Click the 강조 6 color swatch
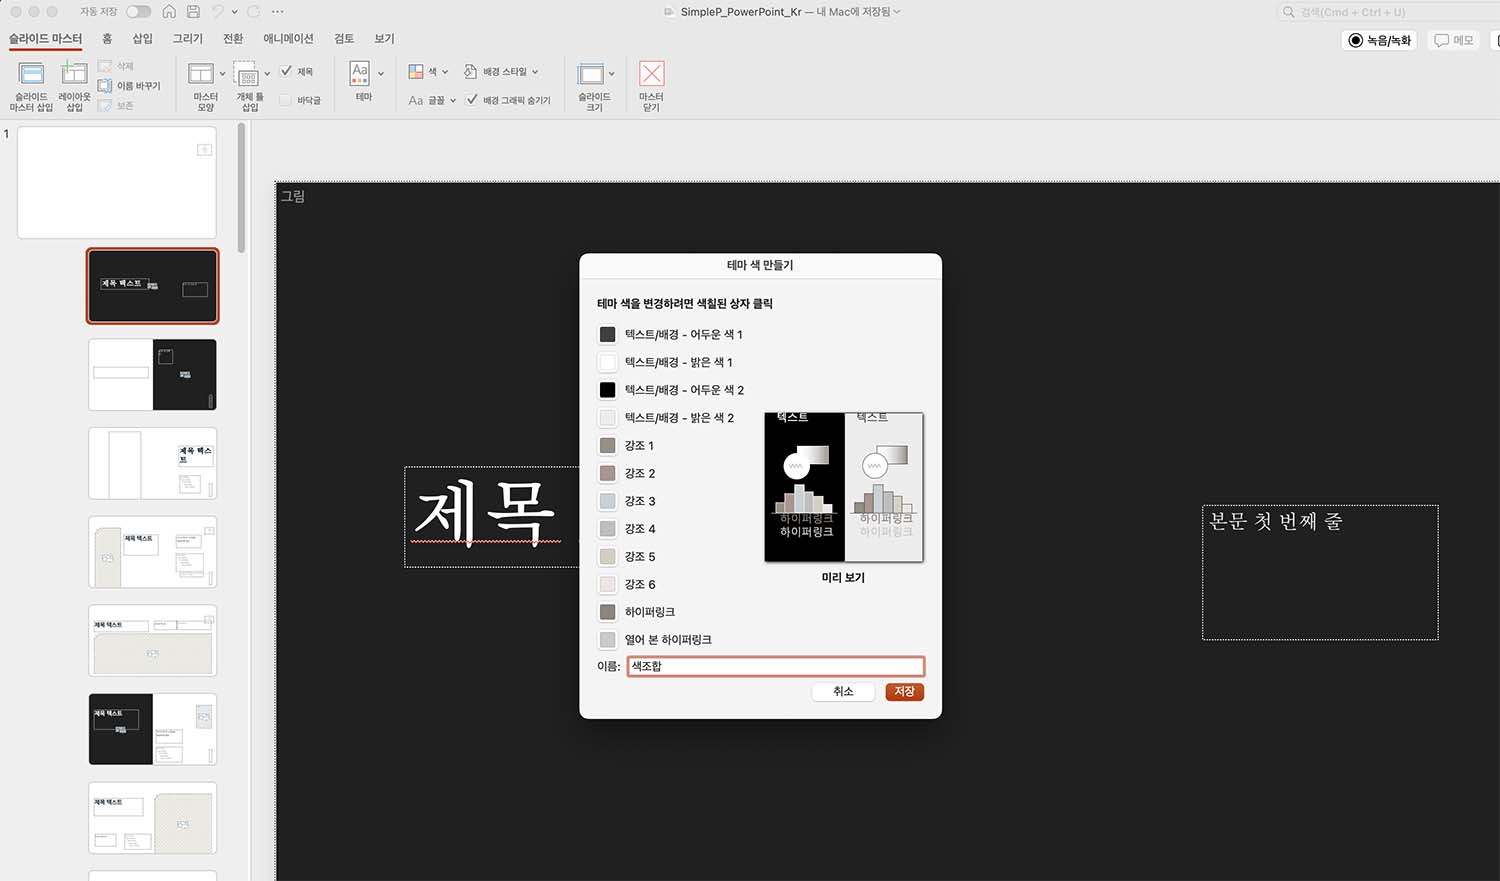Screen dimensions: 1500x881 [x=607, y=584]
